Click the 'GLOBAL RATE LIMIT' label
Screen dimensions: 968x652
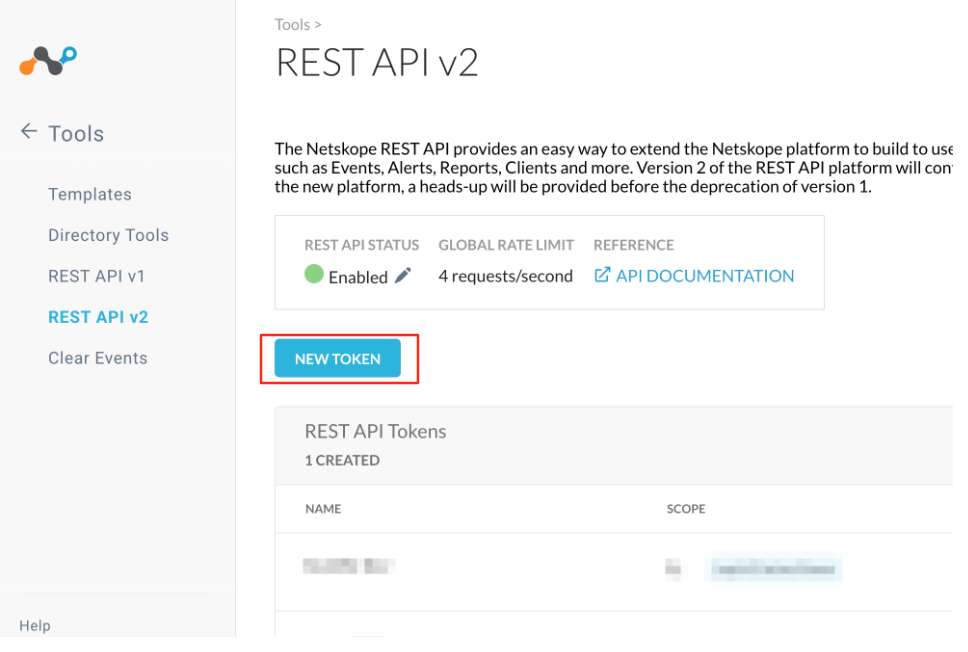coord(506,245)
